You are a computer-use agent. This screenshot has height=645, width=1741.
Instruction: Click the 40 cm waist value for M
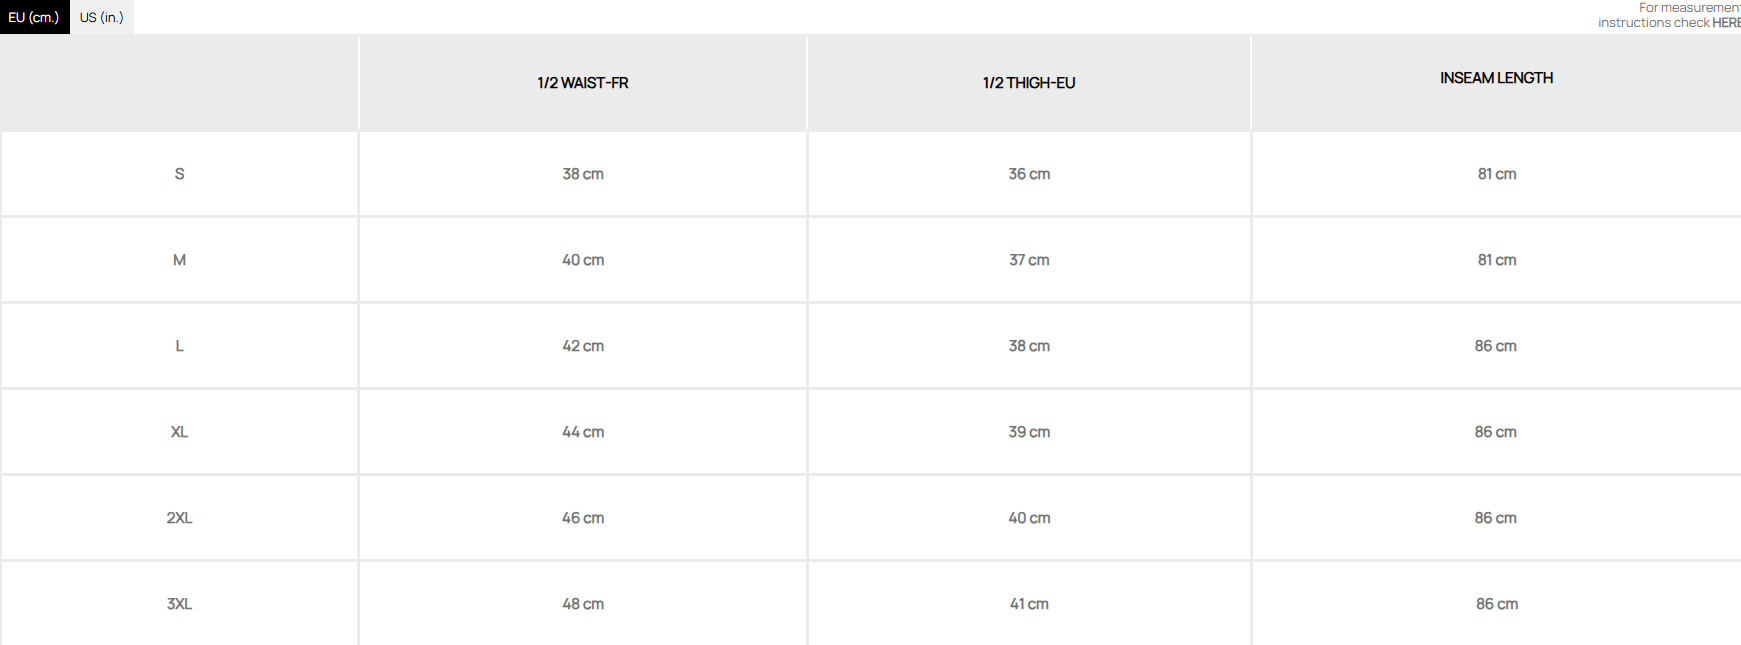tap(583, 260)
